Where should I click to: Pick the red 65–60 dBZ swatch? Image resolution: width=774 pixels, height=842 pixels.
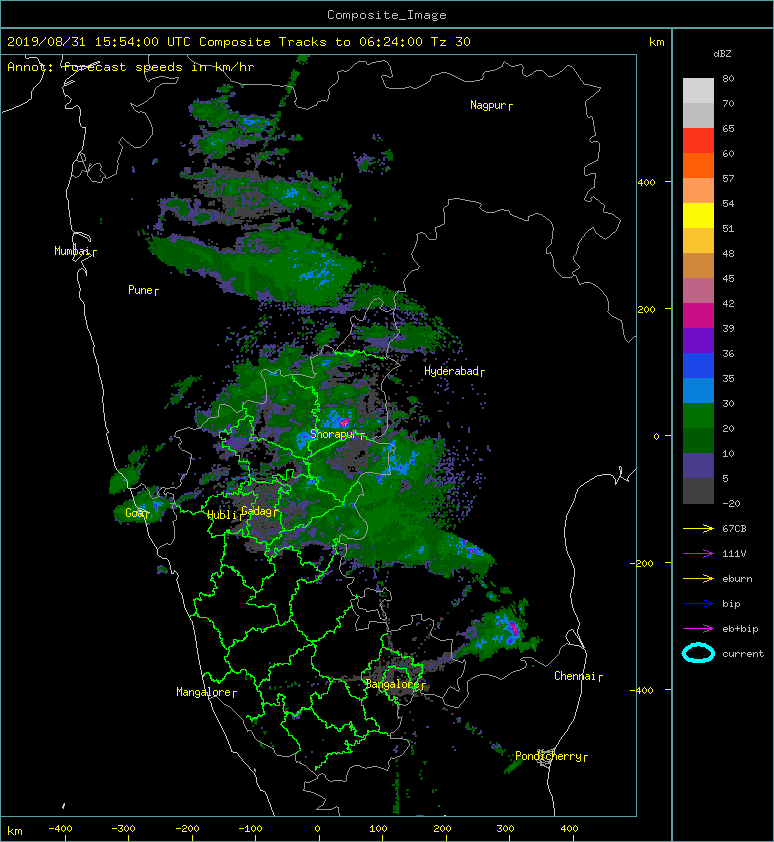pos(698,141)
